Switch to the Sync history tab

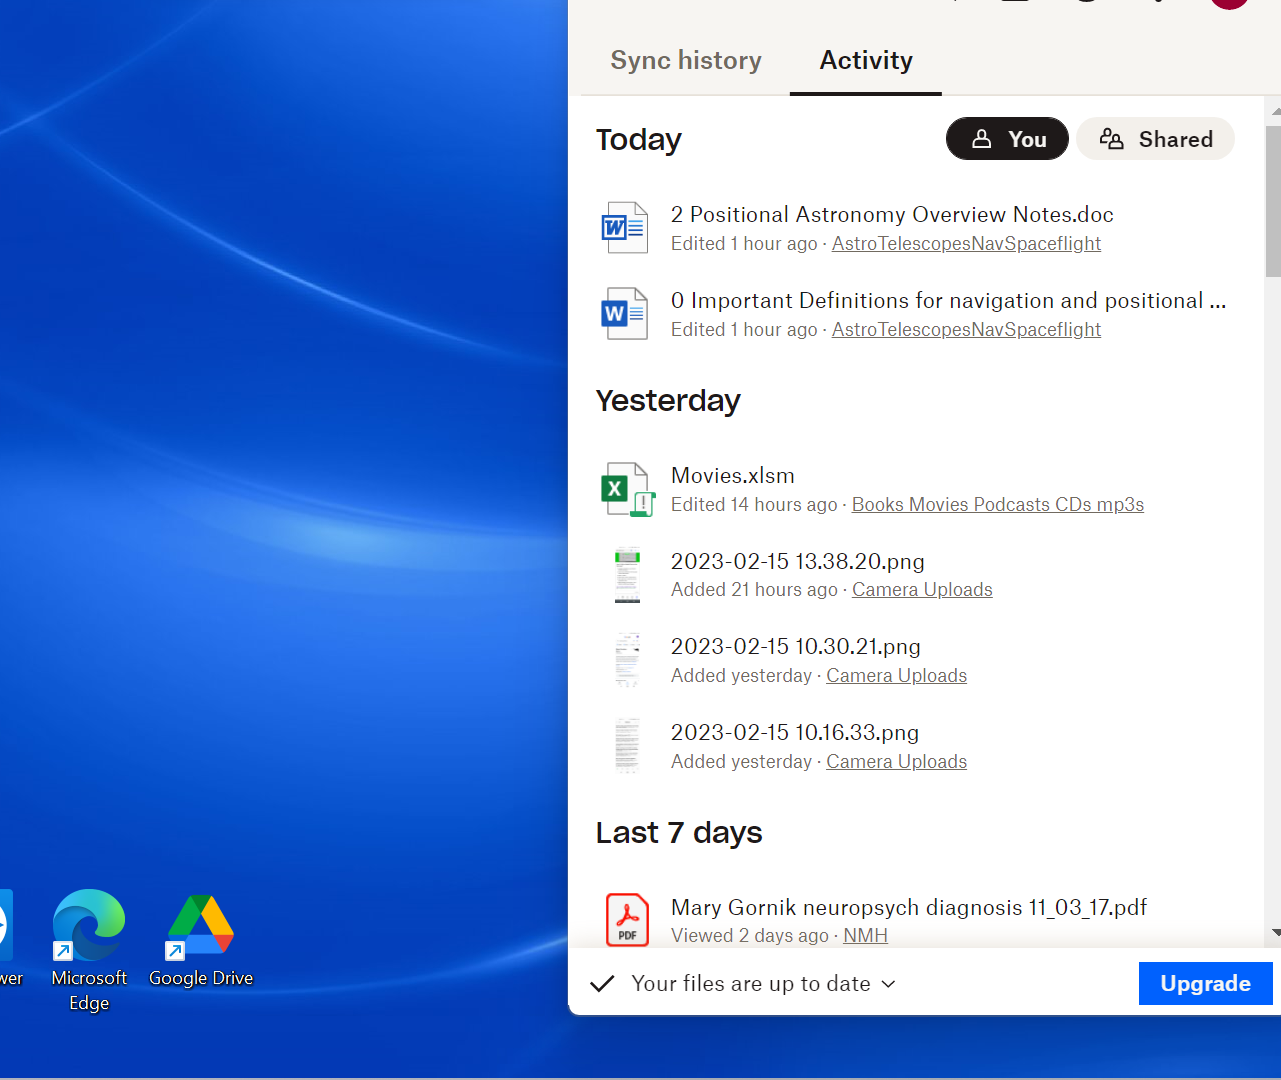point(686,60)
